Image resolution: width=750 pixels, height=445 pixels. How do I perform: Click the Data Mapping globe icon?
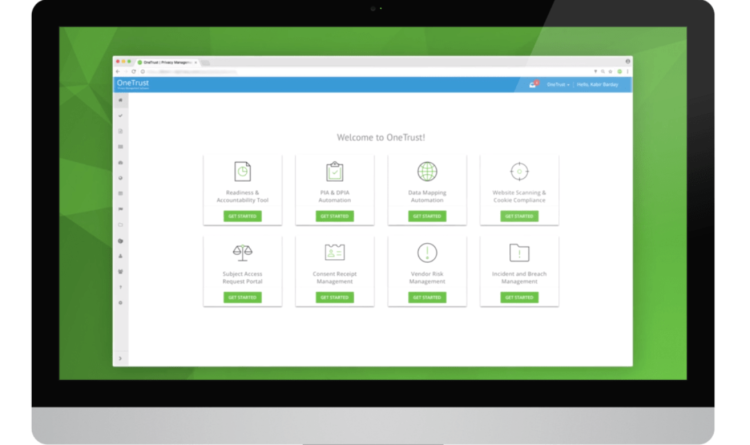point(427,171)
